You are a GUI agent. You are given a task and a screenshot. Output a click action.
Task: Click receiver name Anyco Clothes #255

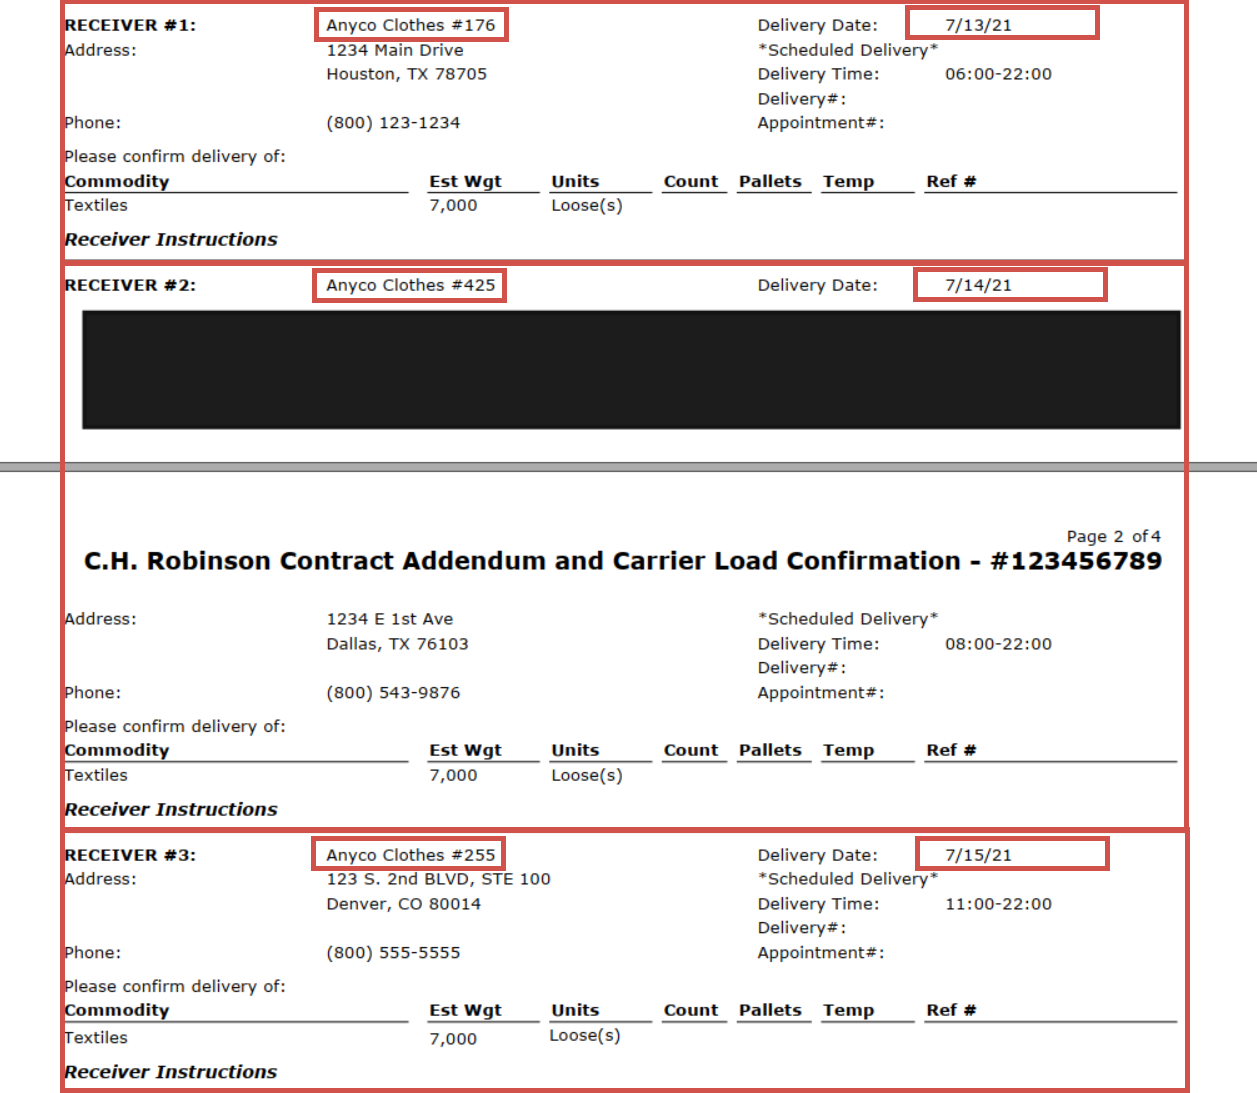pos(411,855)
